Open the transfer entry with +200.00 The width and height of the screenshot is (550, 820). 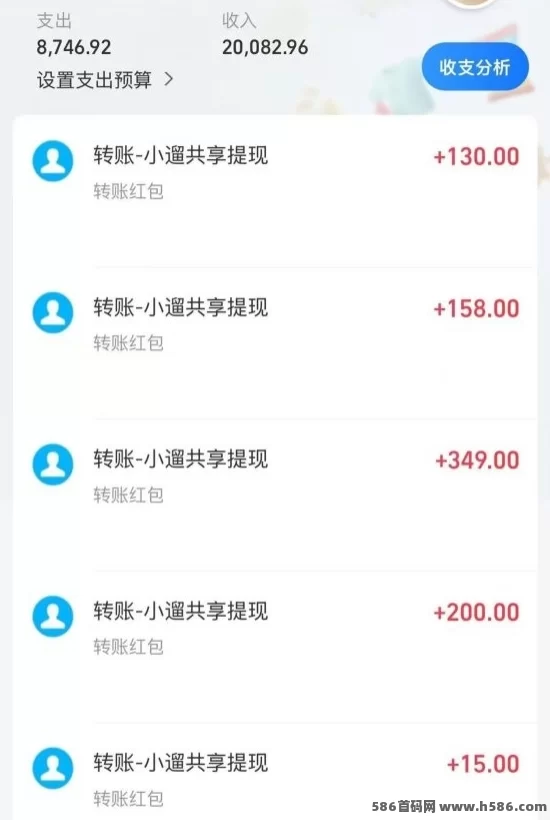[275, 646]
